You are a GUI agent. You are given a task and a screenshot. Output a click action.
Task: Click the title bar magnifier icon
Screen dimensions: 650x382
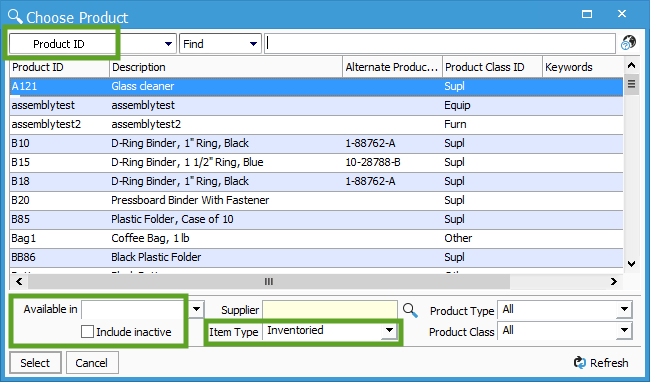coord(15,17)
